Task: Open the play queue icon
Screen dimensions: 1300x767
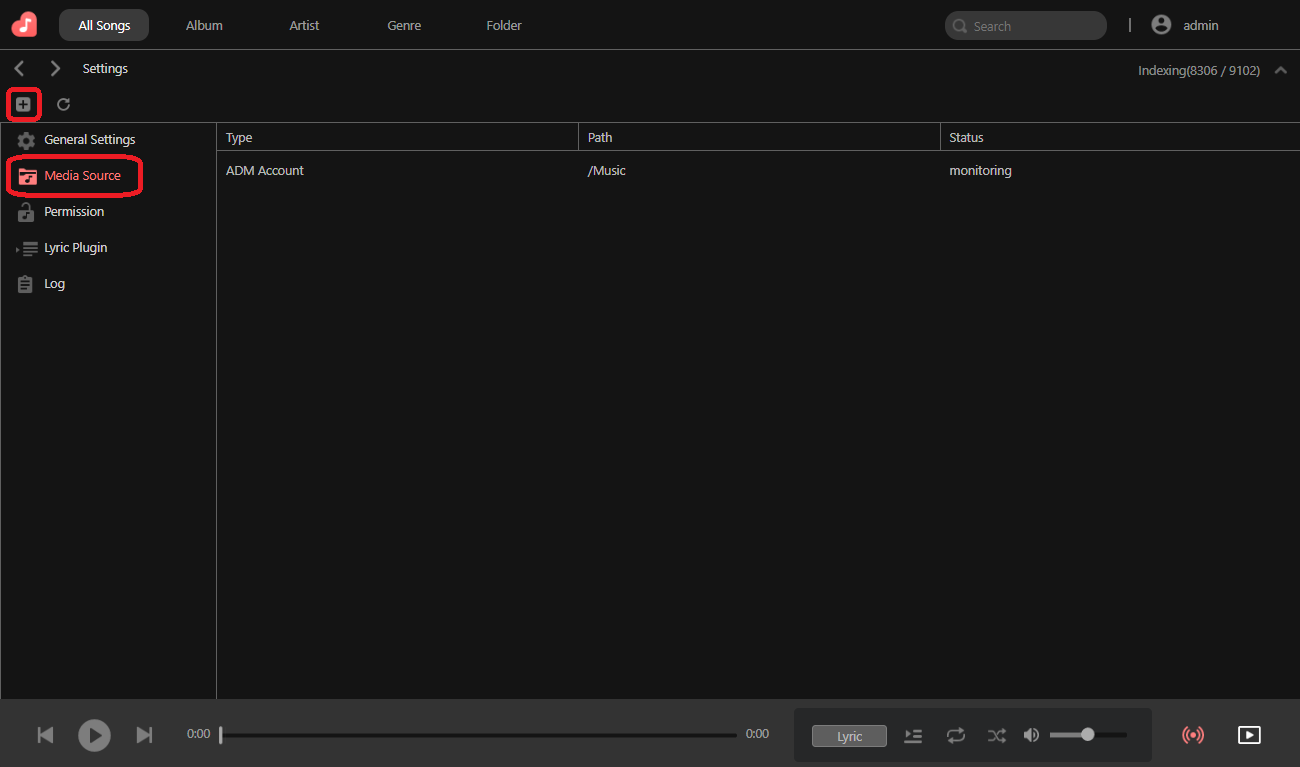Action: 913,736
